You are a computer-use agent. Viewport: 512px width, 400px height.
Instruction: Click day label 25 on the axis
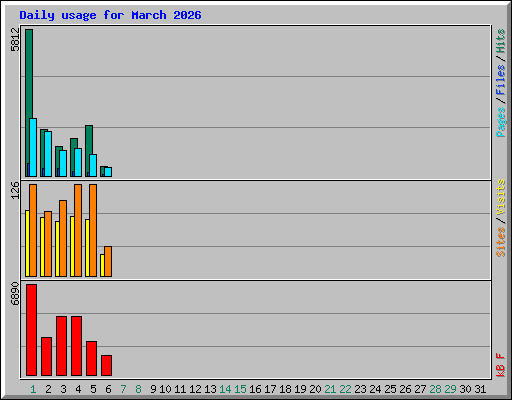390,389
